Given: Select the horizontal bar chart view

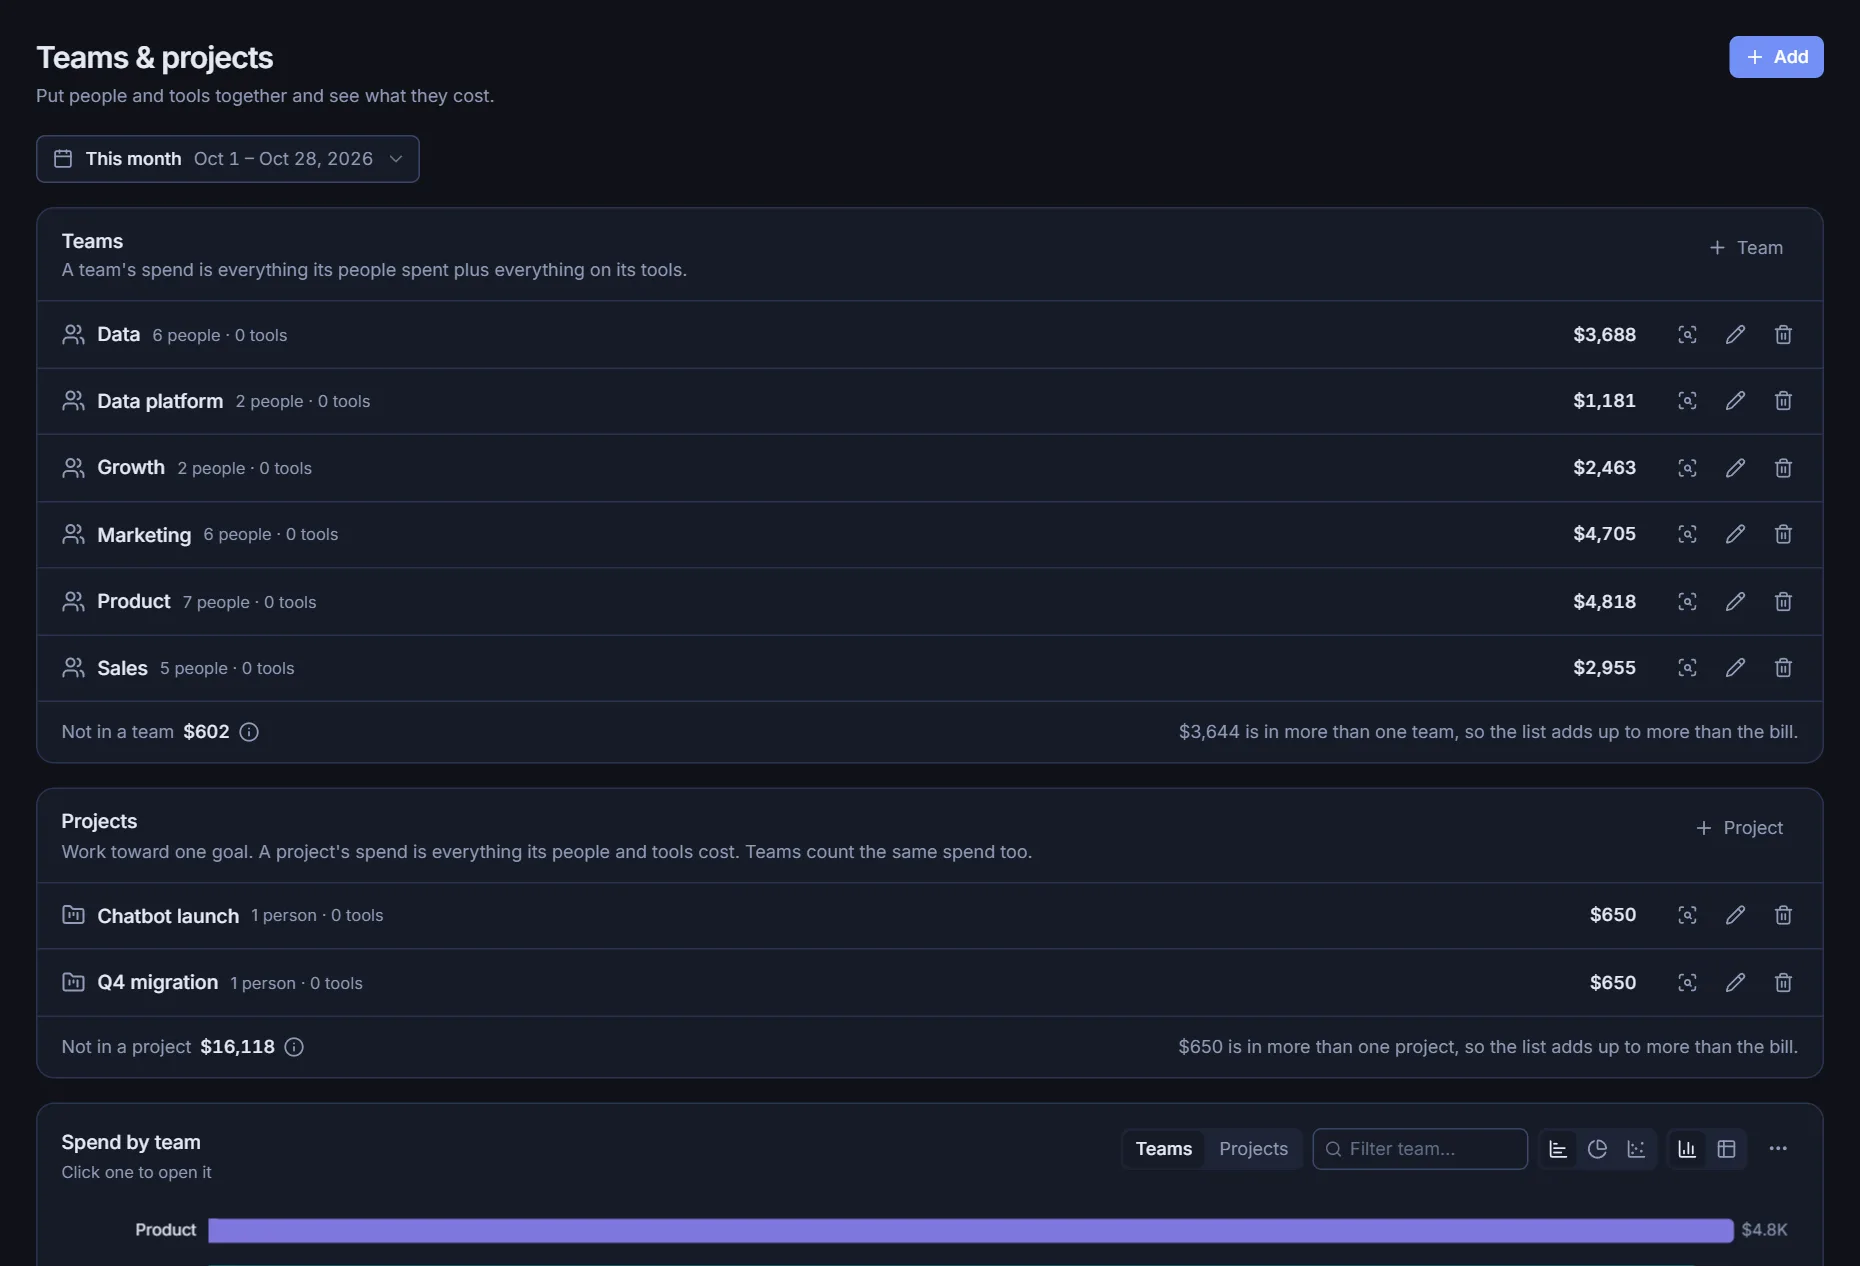Looking at the screenshot, I should coord(1558,1149).
